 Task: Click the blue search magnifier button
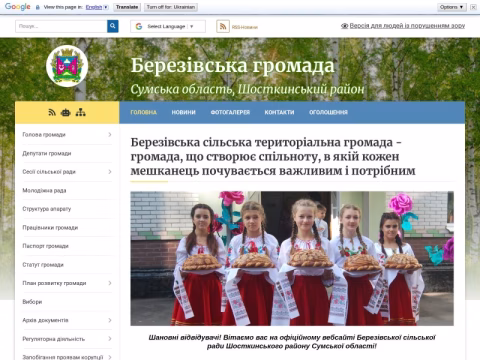pyautogui.click(x=113, y=26)
